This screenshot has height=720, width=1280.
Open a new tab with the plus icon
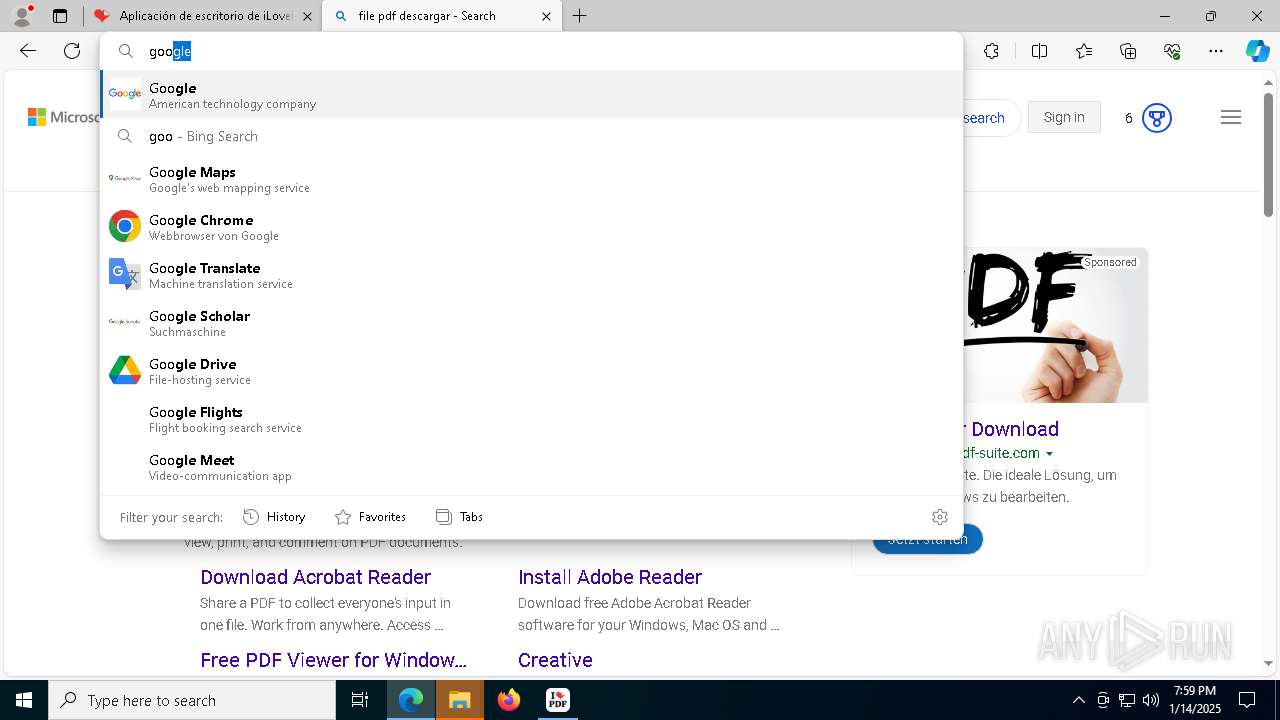(x=580, y=16)
